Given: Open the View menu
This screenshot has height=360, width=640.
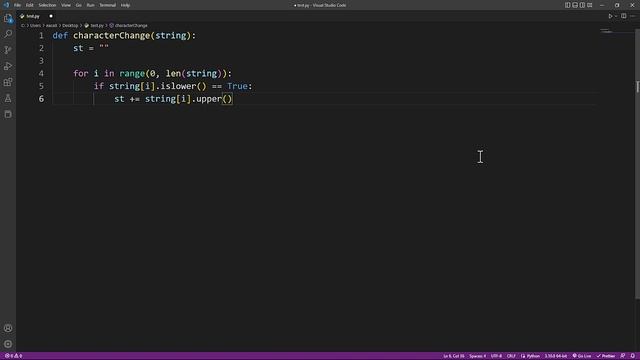Looking at the screenshot, I should [x=66, y=5].
